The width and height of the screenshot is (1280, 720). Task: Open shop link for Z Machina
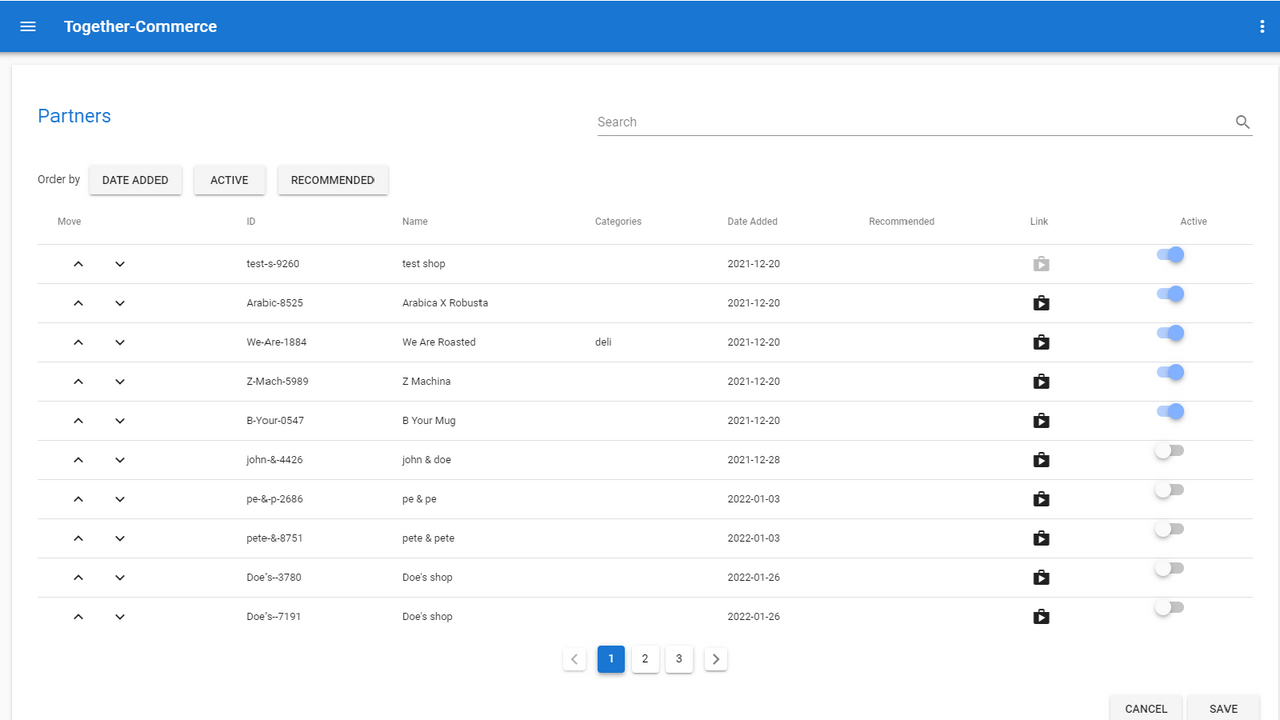tap(1041, 381)
